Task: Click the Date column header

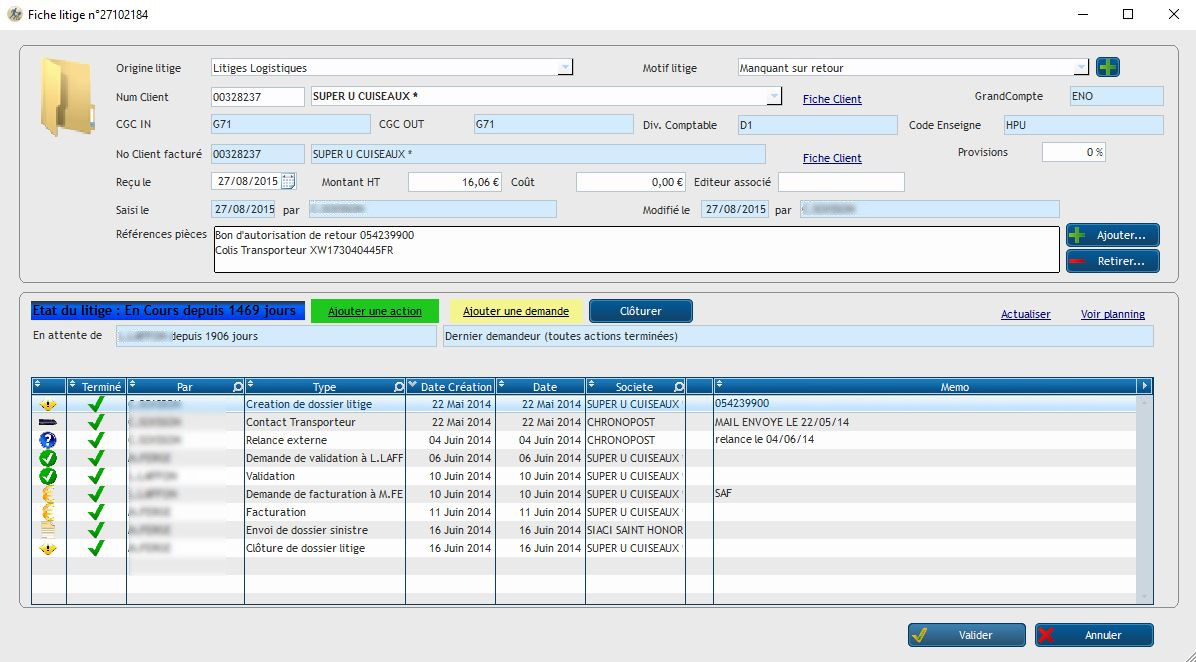Action: (541, 387)
